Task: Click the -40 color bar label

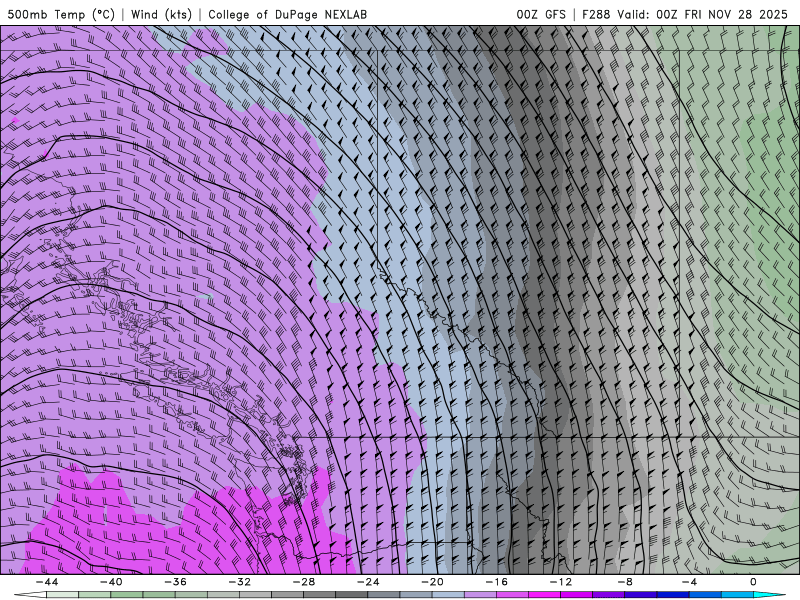Action: [111, 582]
